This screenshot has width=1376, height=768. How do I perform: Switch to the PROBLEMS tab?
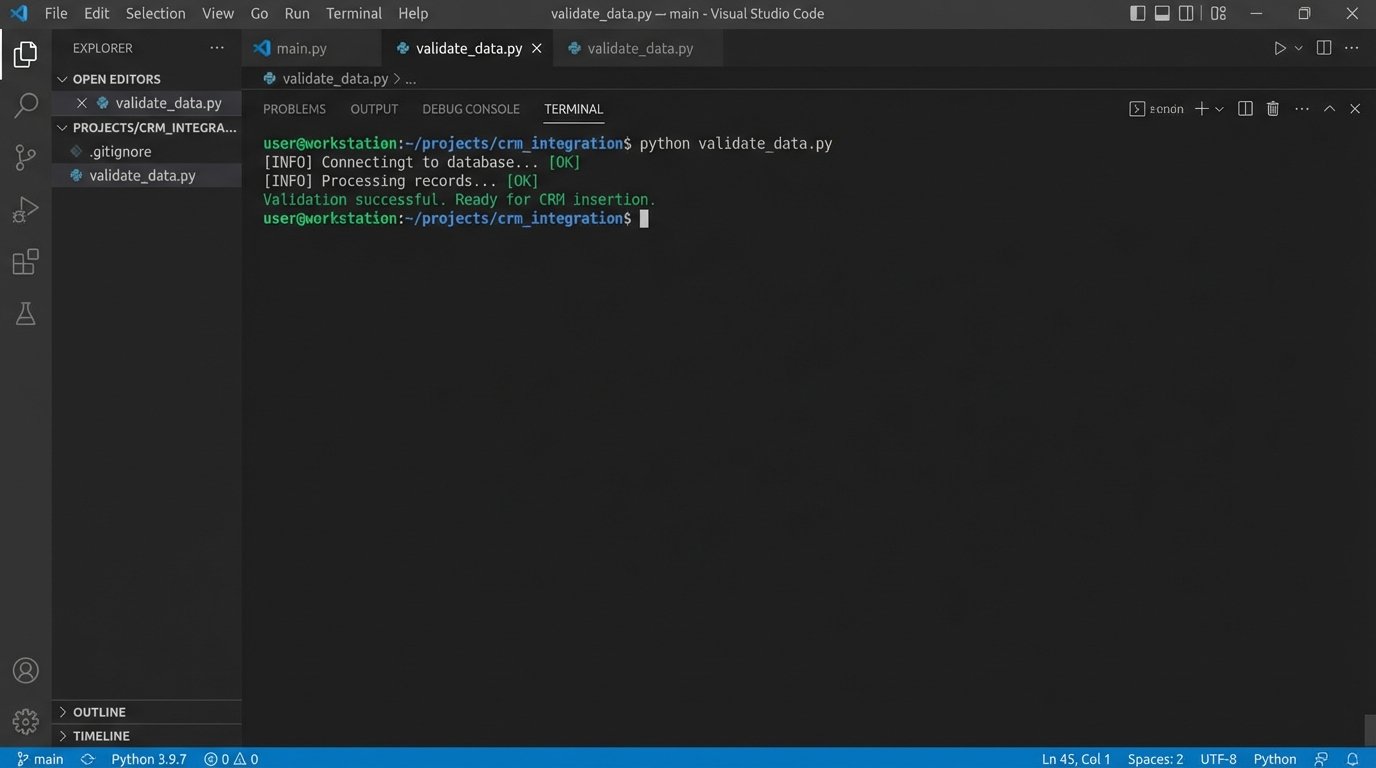[294, 109]
